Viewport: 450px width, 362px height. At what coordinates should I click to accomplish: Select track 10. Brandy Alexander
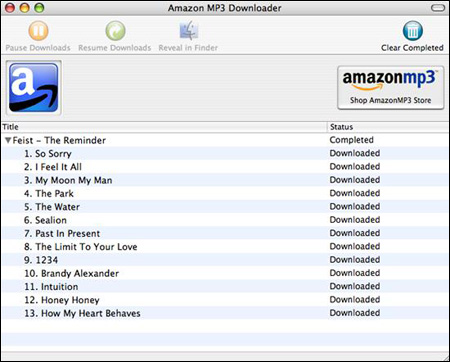225,273
